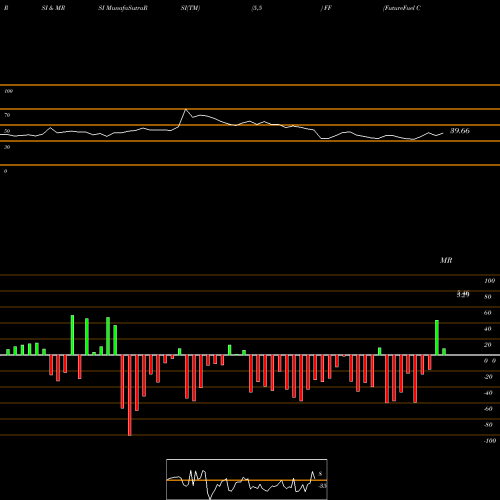The width and height of the screenshot is (500, 500).
Task: Click the SI & MR header label
Action: [x=53, y=8]
